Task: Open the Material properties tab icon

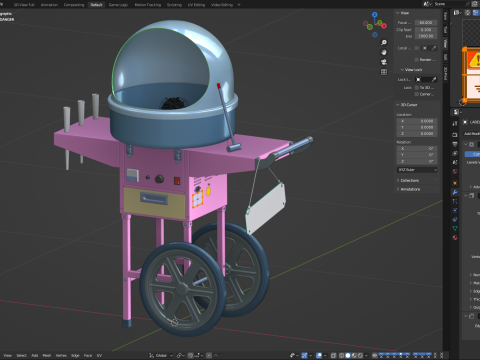Action: (455, 238)
